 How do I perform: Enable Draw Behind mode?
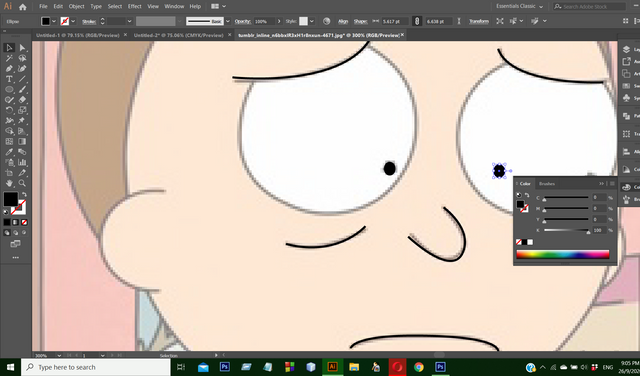click(x=16, y=233)
